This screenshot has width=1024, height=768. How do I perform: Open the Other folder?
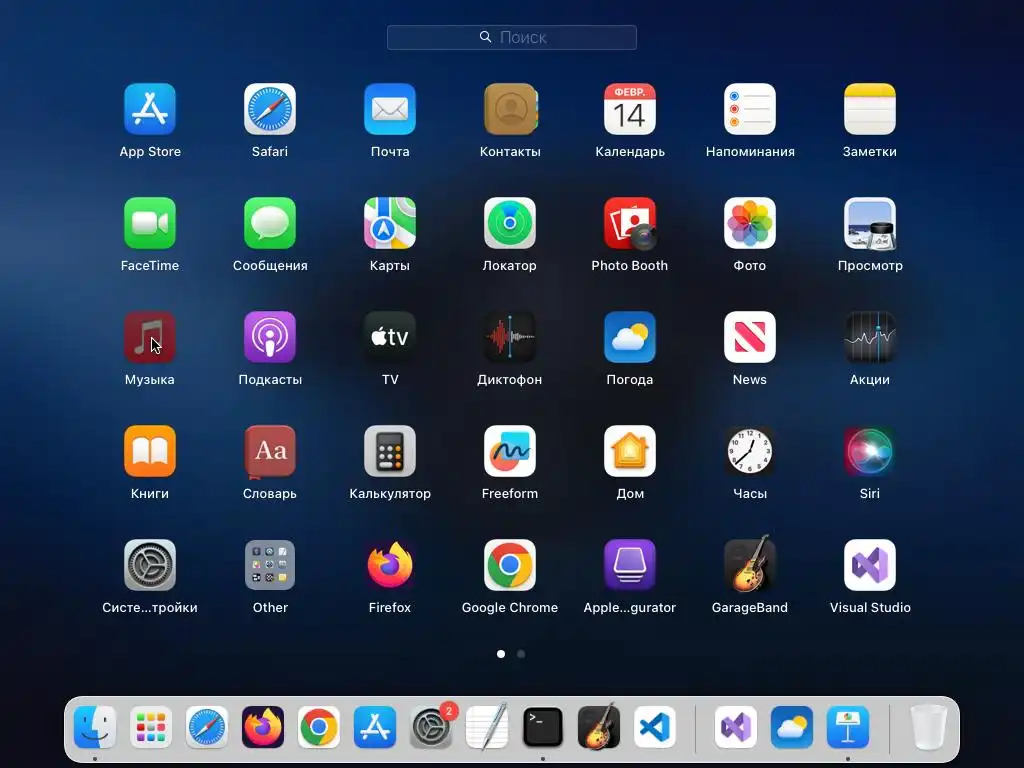click(270, 565)
